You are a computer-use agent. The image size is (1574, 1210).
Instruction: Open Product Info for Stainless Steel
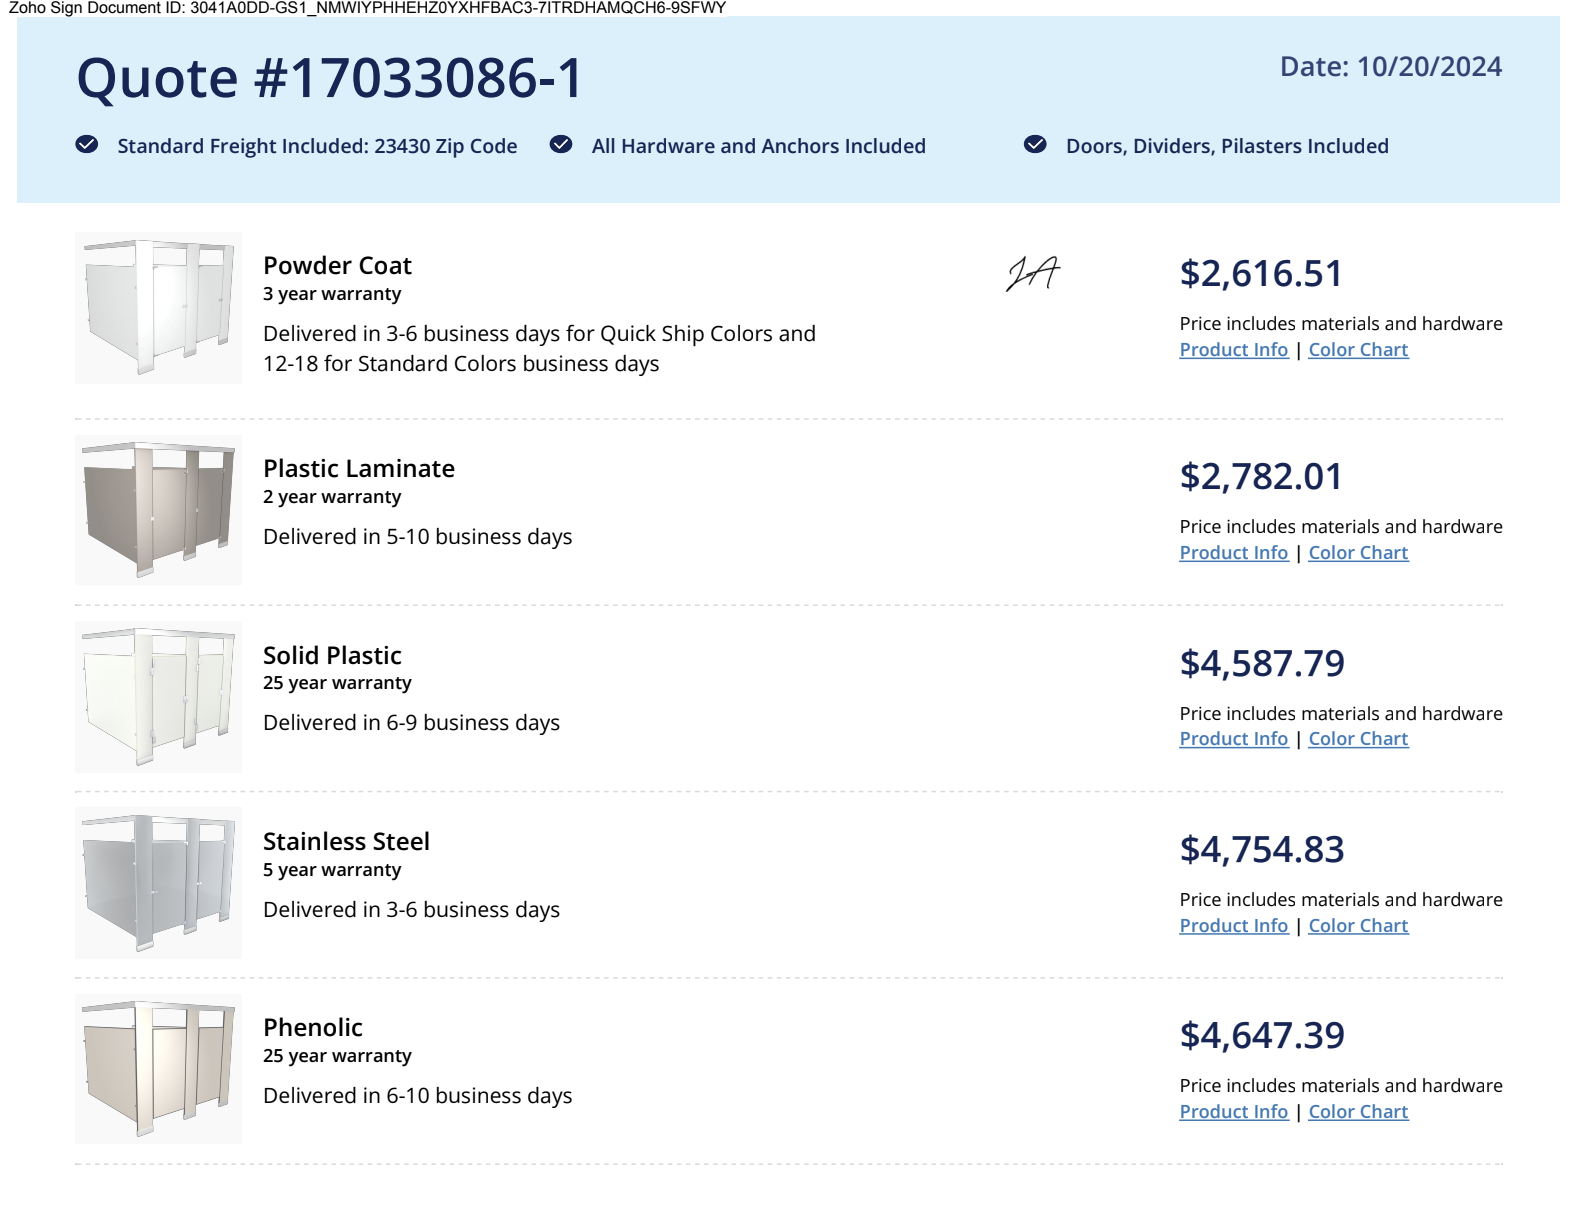[1233, 926]
